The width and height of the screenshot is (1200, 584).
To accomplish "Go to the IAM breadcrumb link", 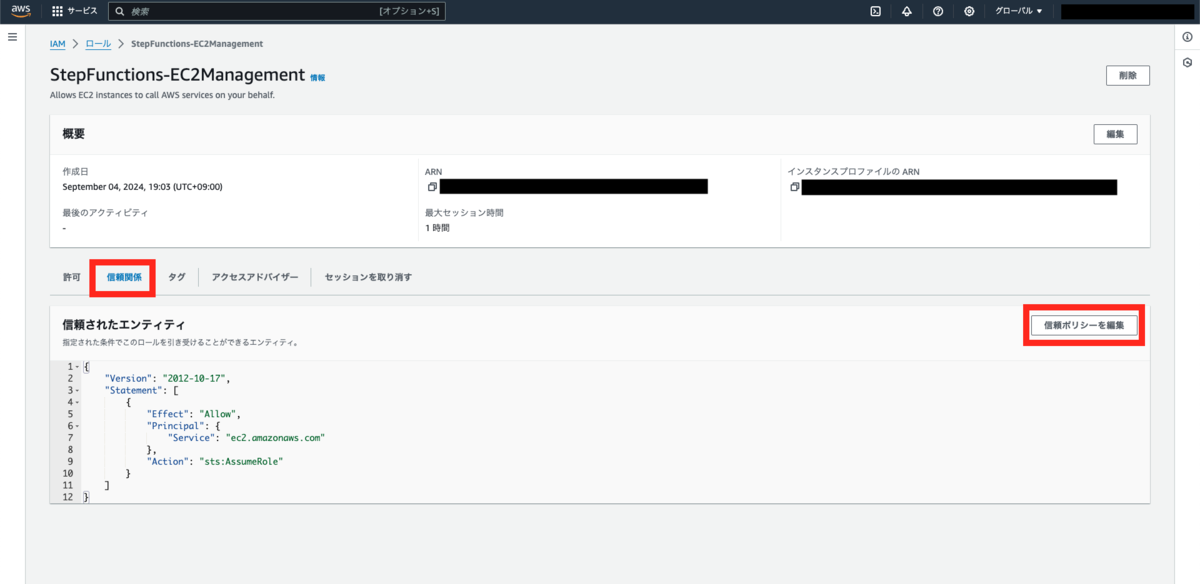I will [x=57, y=44].
